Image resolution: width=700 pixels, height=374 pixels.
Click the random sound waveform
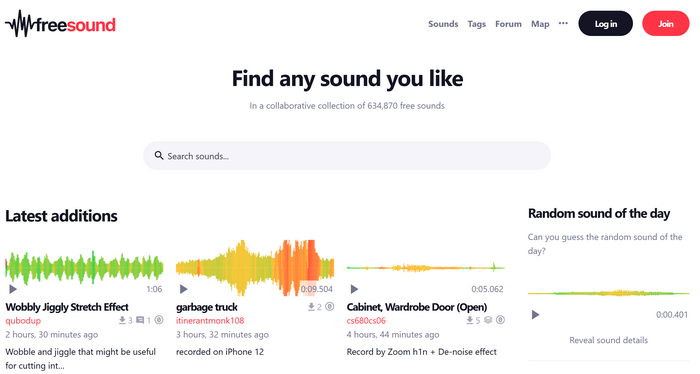[608, 293]
